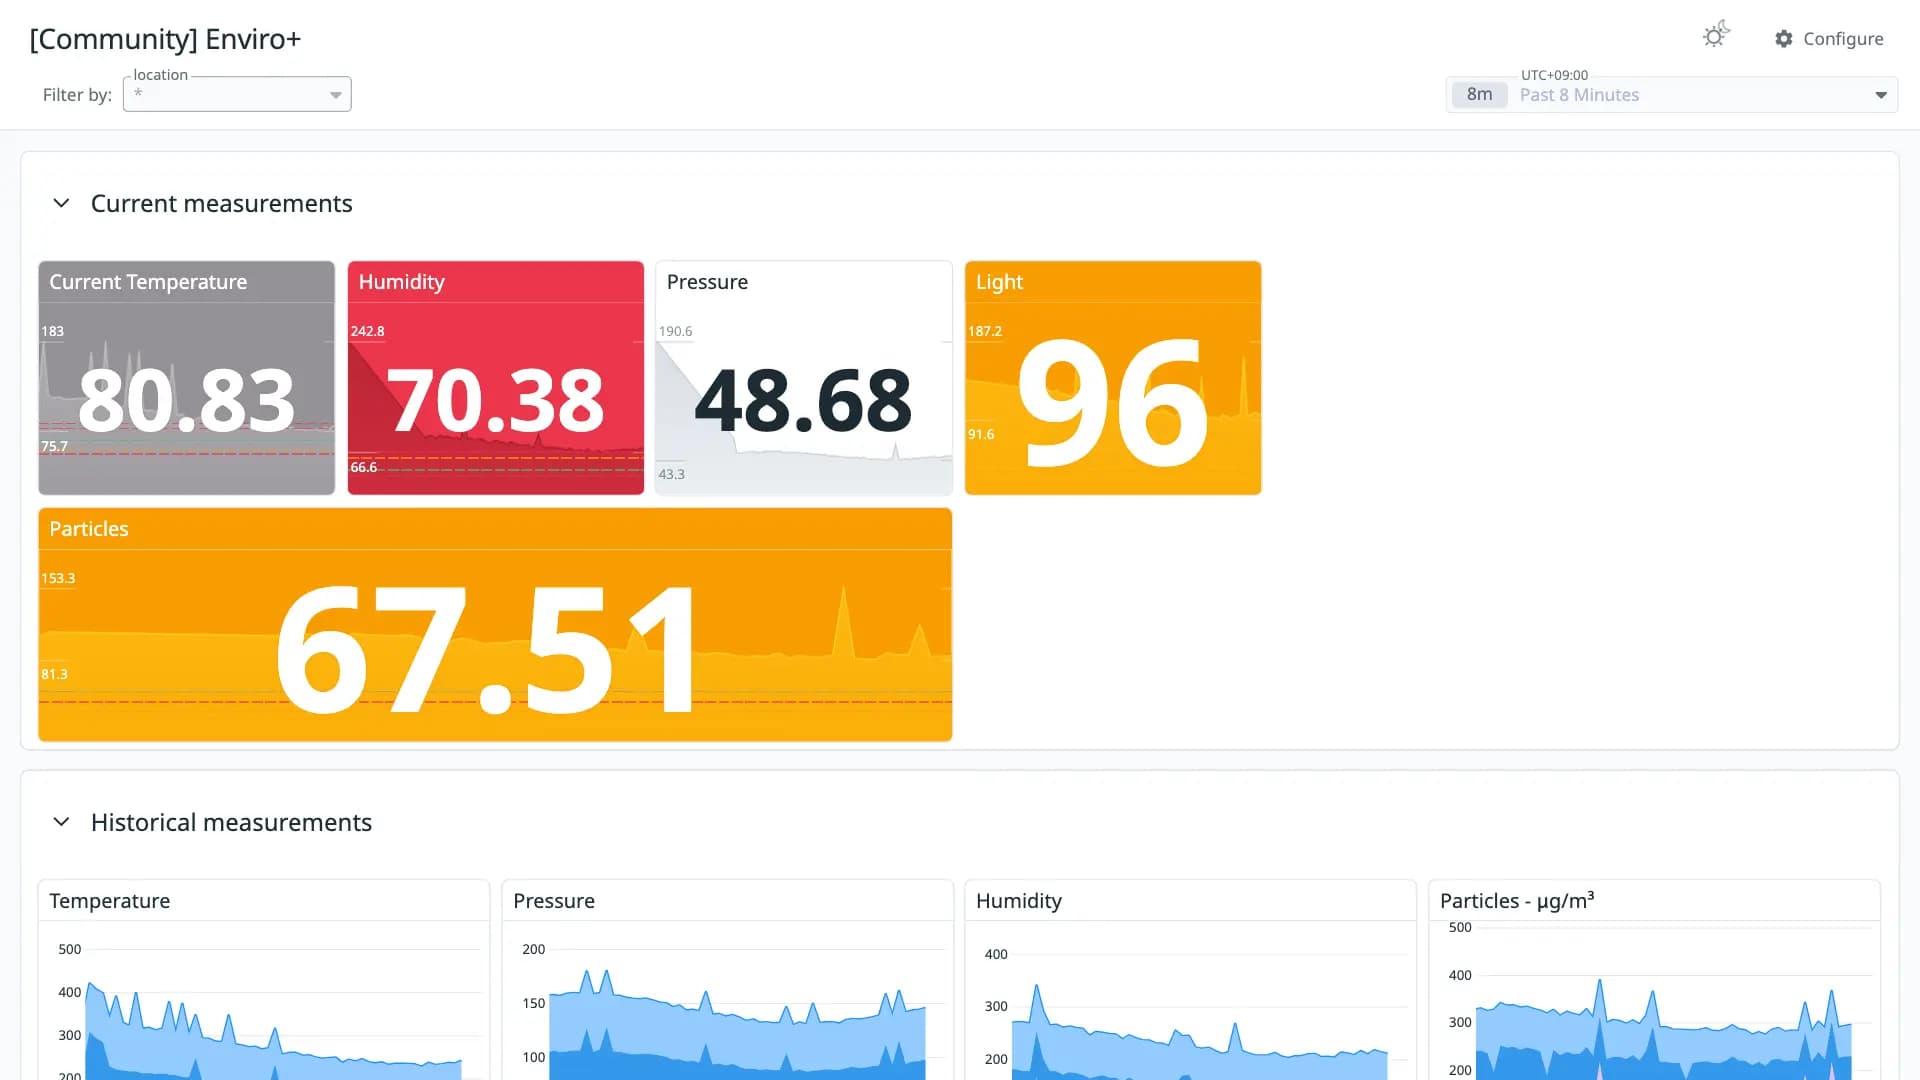Open the Particles 67.51 widget
Viewport: 1920px width, 1080px height.
point(495,625)
